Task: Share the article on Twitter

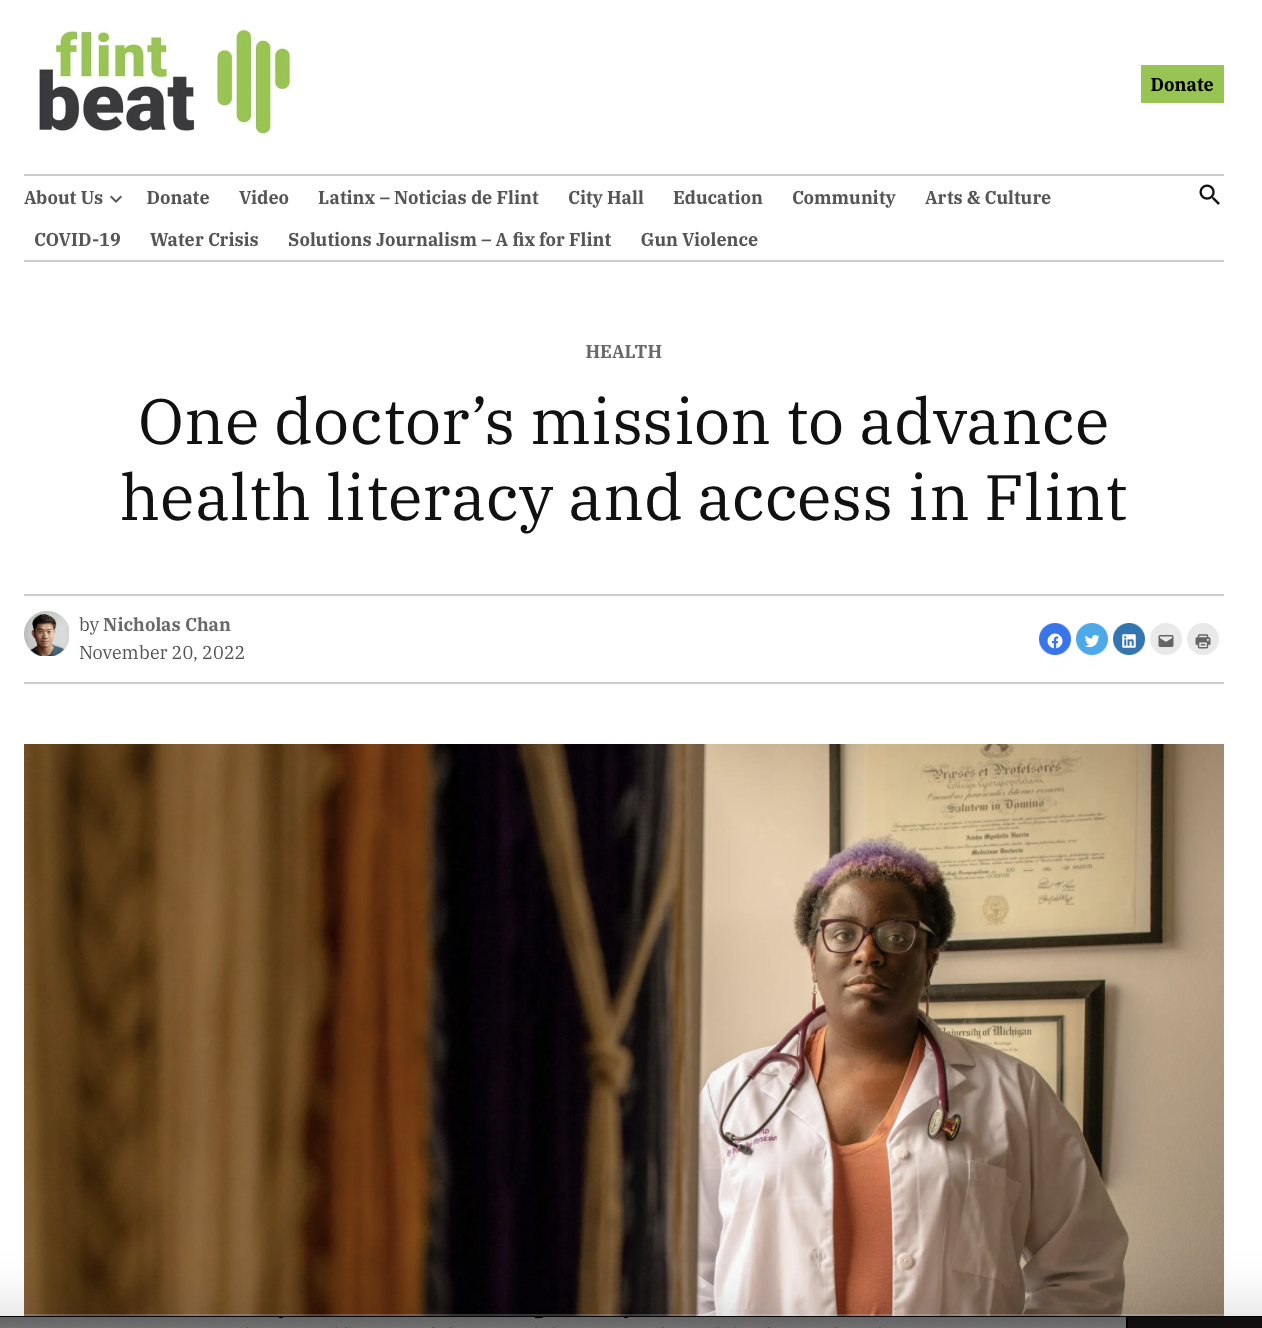Action: pos(1092,640)
